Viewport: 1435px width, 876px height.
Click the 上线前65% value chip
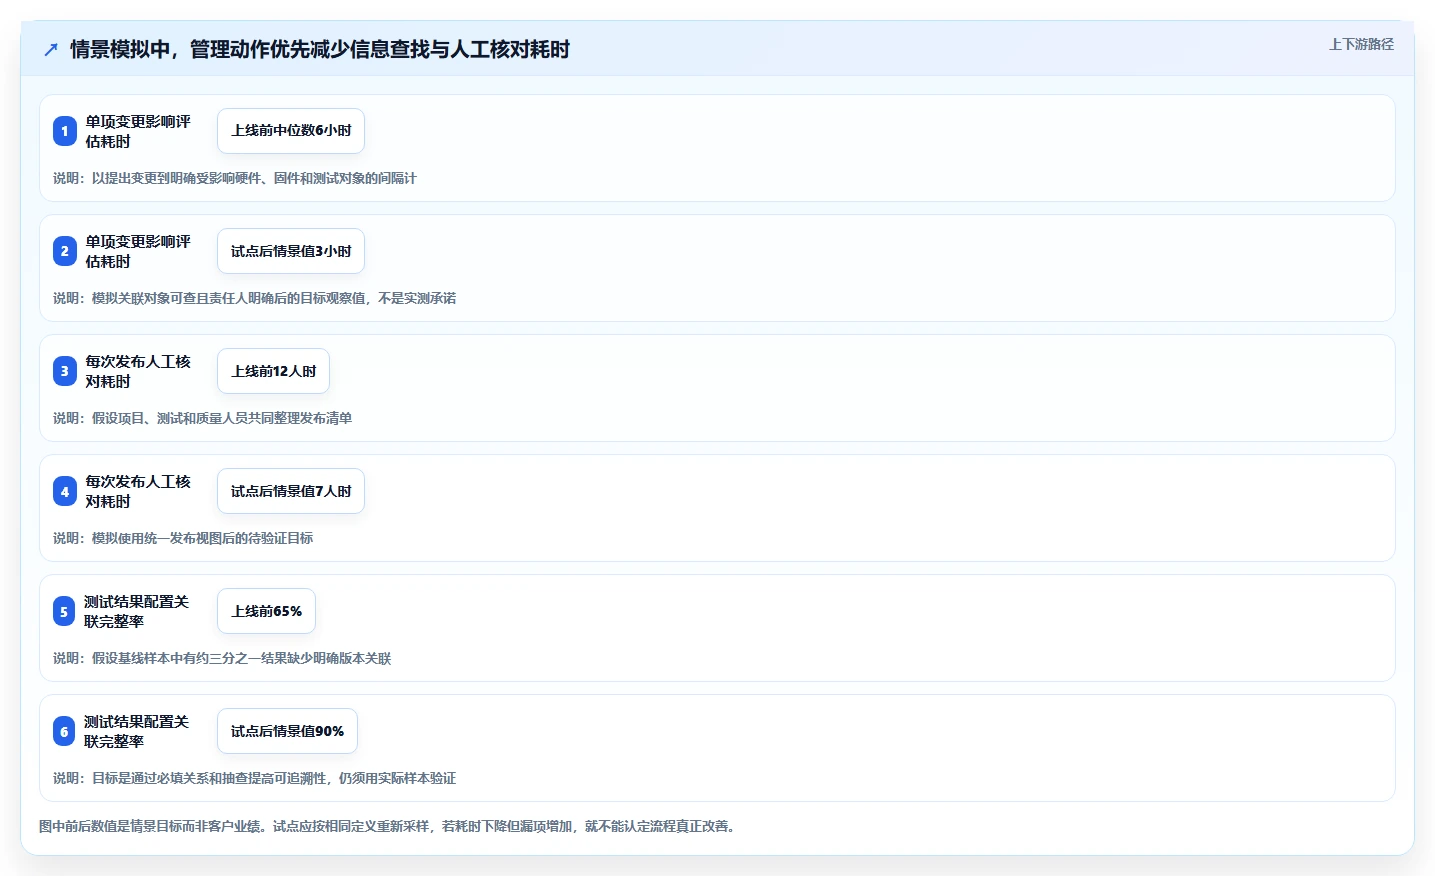tap(266, 611)
